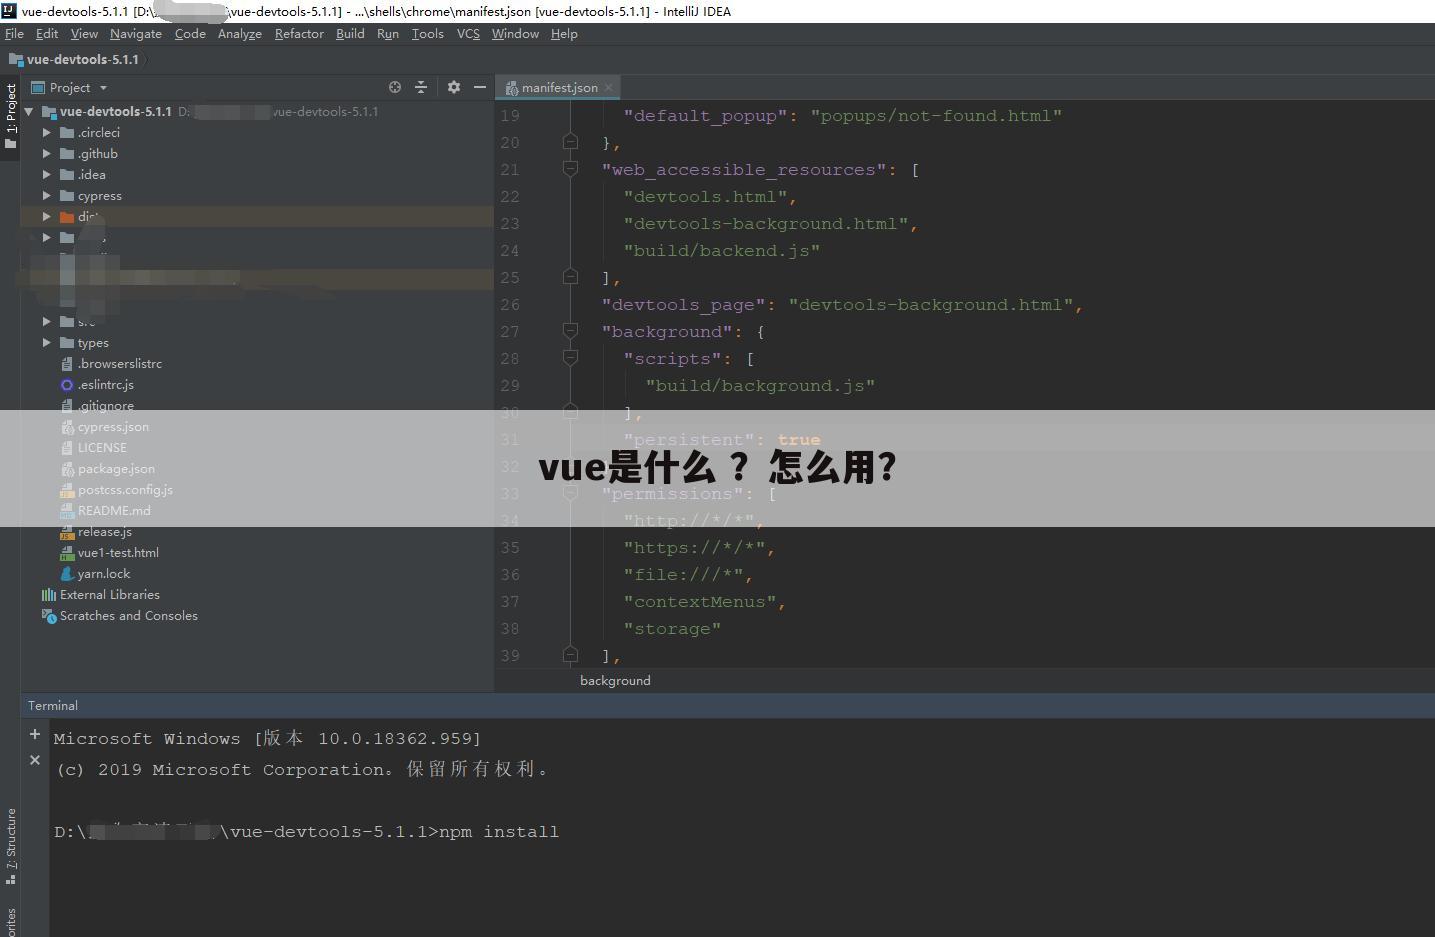This screenshot has width=1435, height=937.
Task: Open the VCS menu
Action: (468, 33)
